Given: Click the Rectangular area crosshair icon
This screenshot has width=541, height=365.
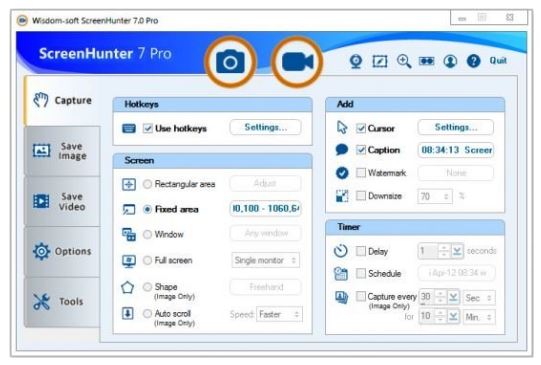Looking at the screenshot, I should (x=129, y=184).
